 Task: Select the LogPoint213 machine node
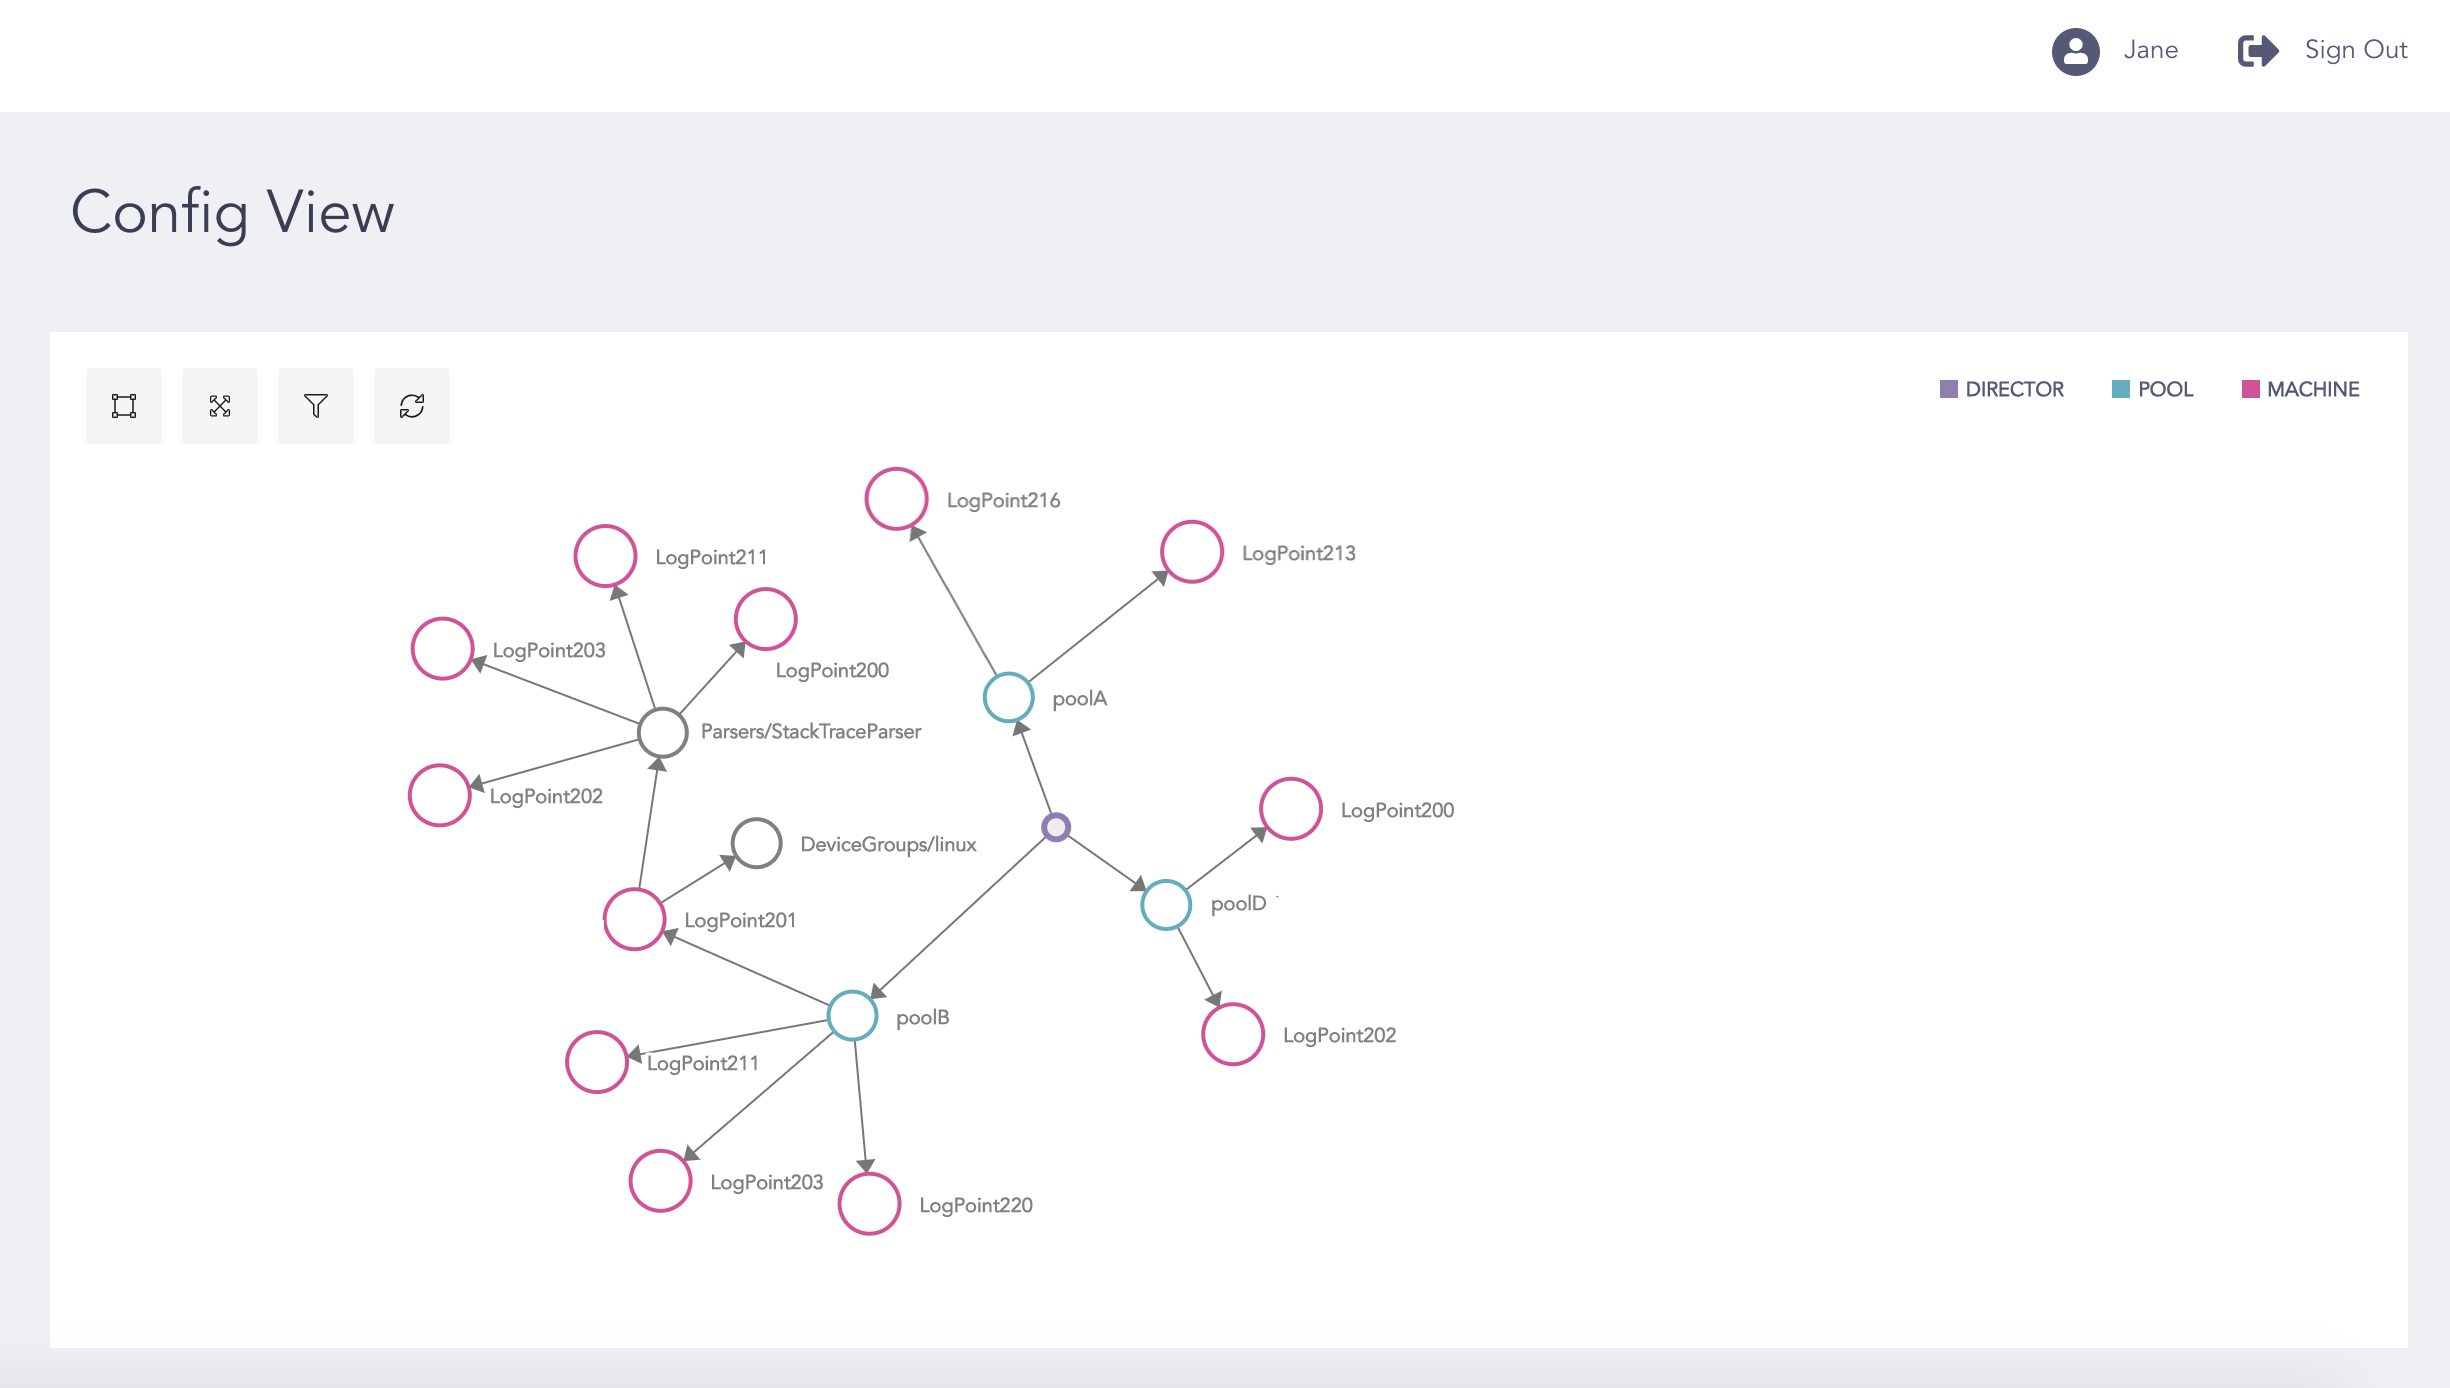[1192, 552]
